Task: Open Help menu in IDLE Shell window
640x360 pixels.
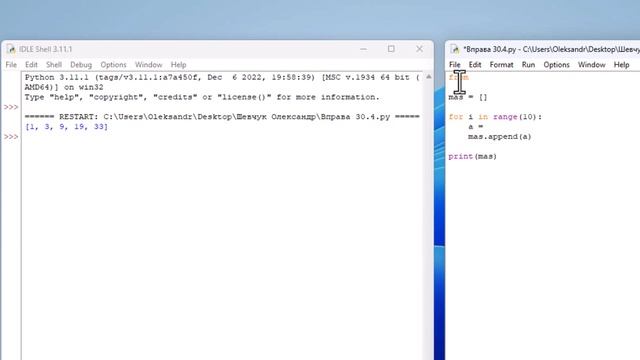Action: coord(178,65)
